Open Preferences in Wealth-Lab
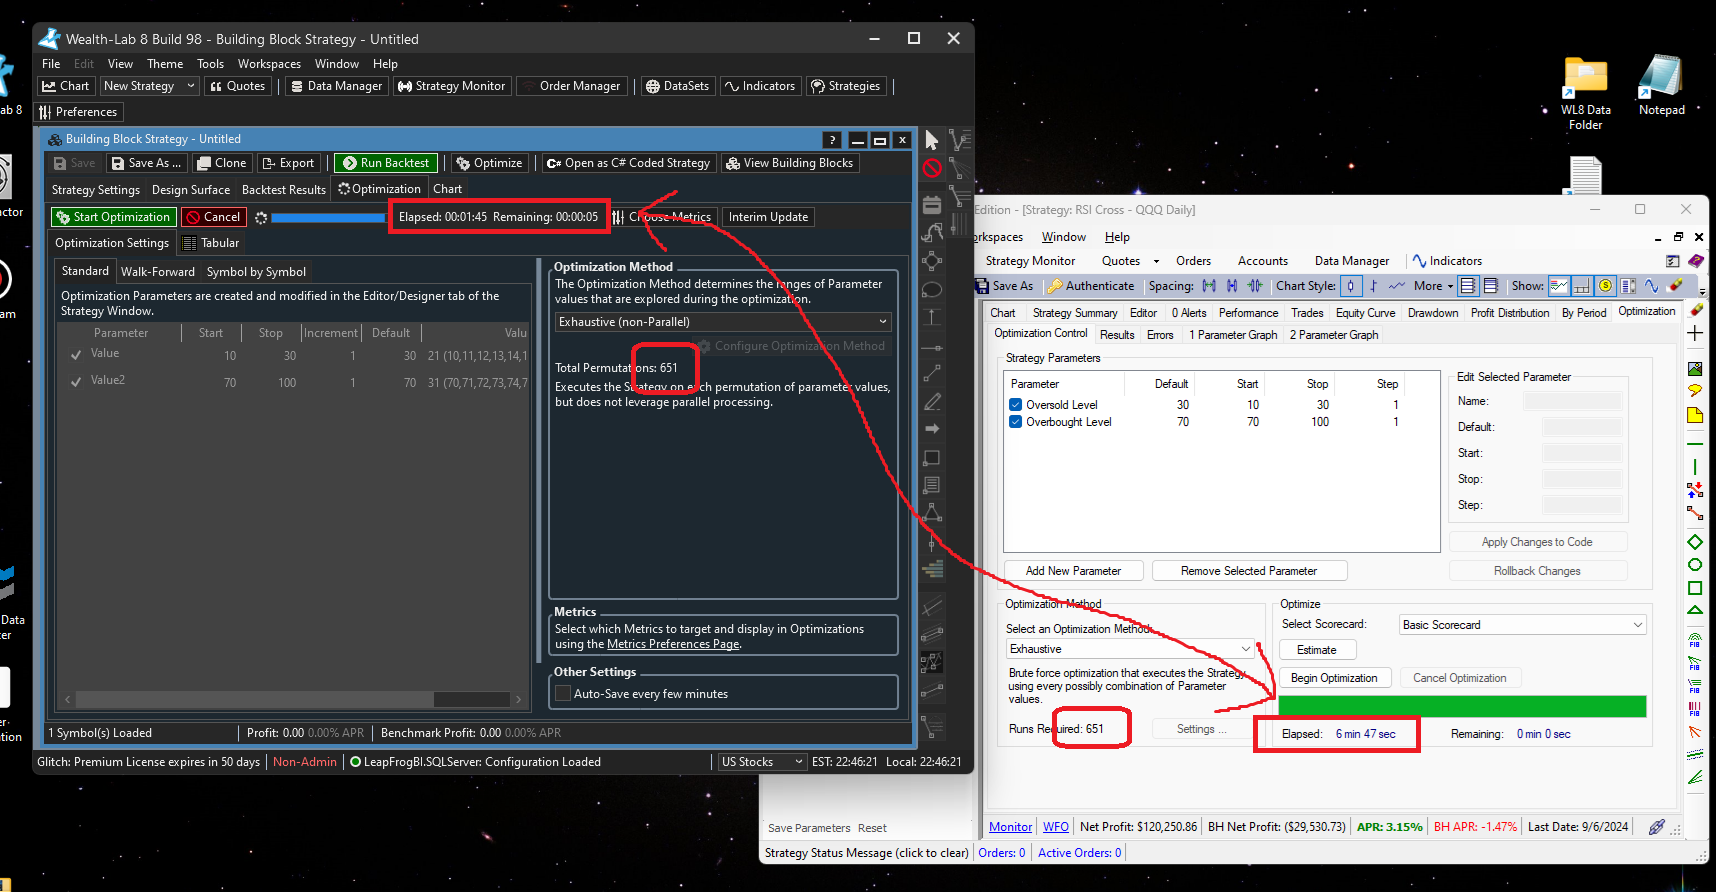 pyautogui.click(x=79, y=112)
